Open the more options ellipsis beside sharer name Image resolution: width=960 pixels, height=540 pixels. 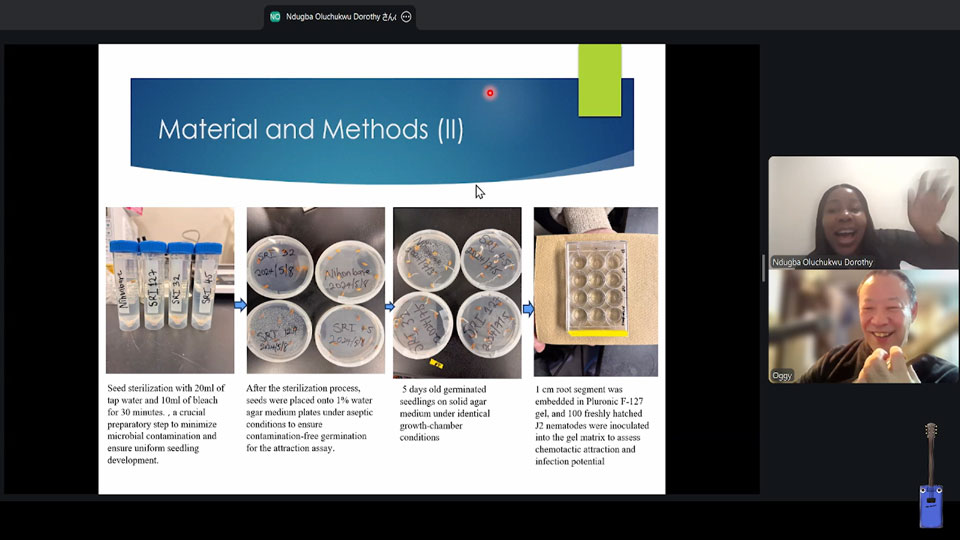pyautogui.click(x=406, y=17)
